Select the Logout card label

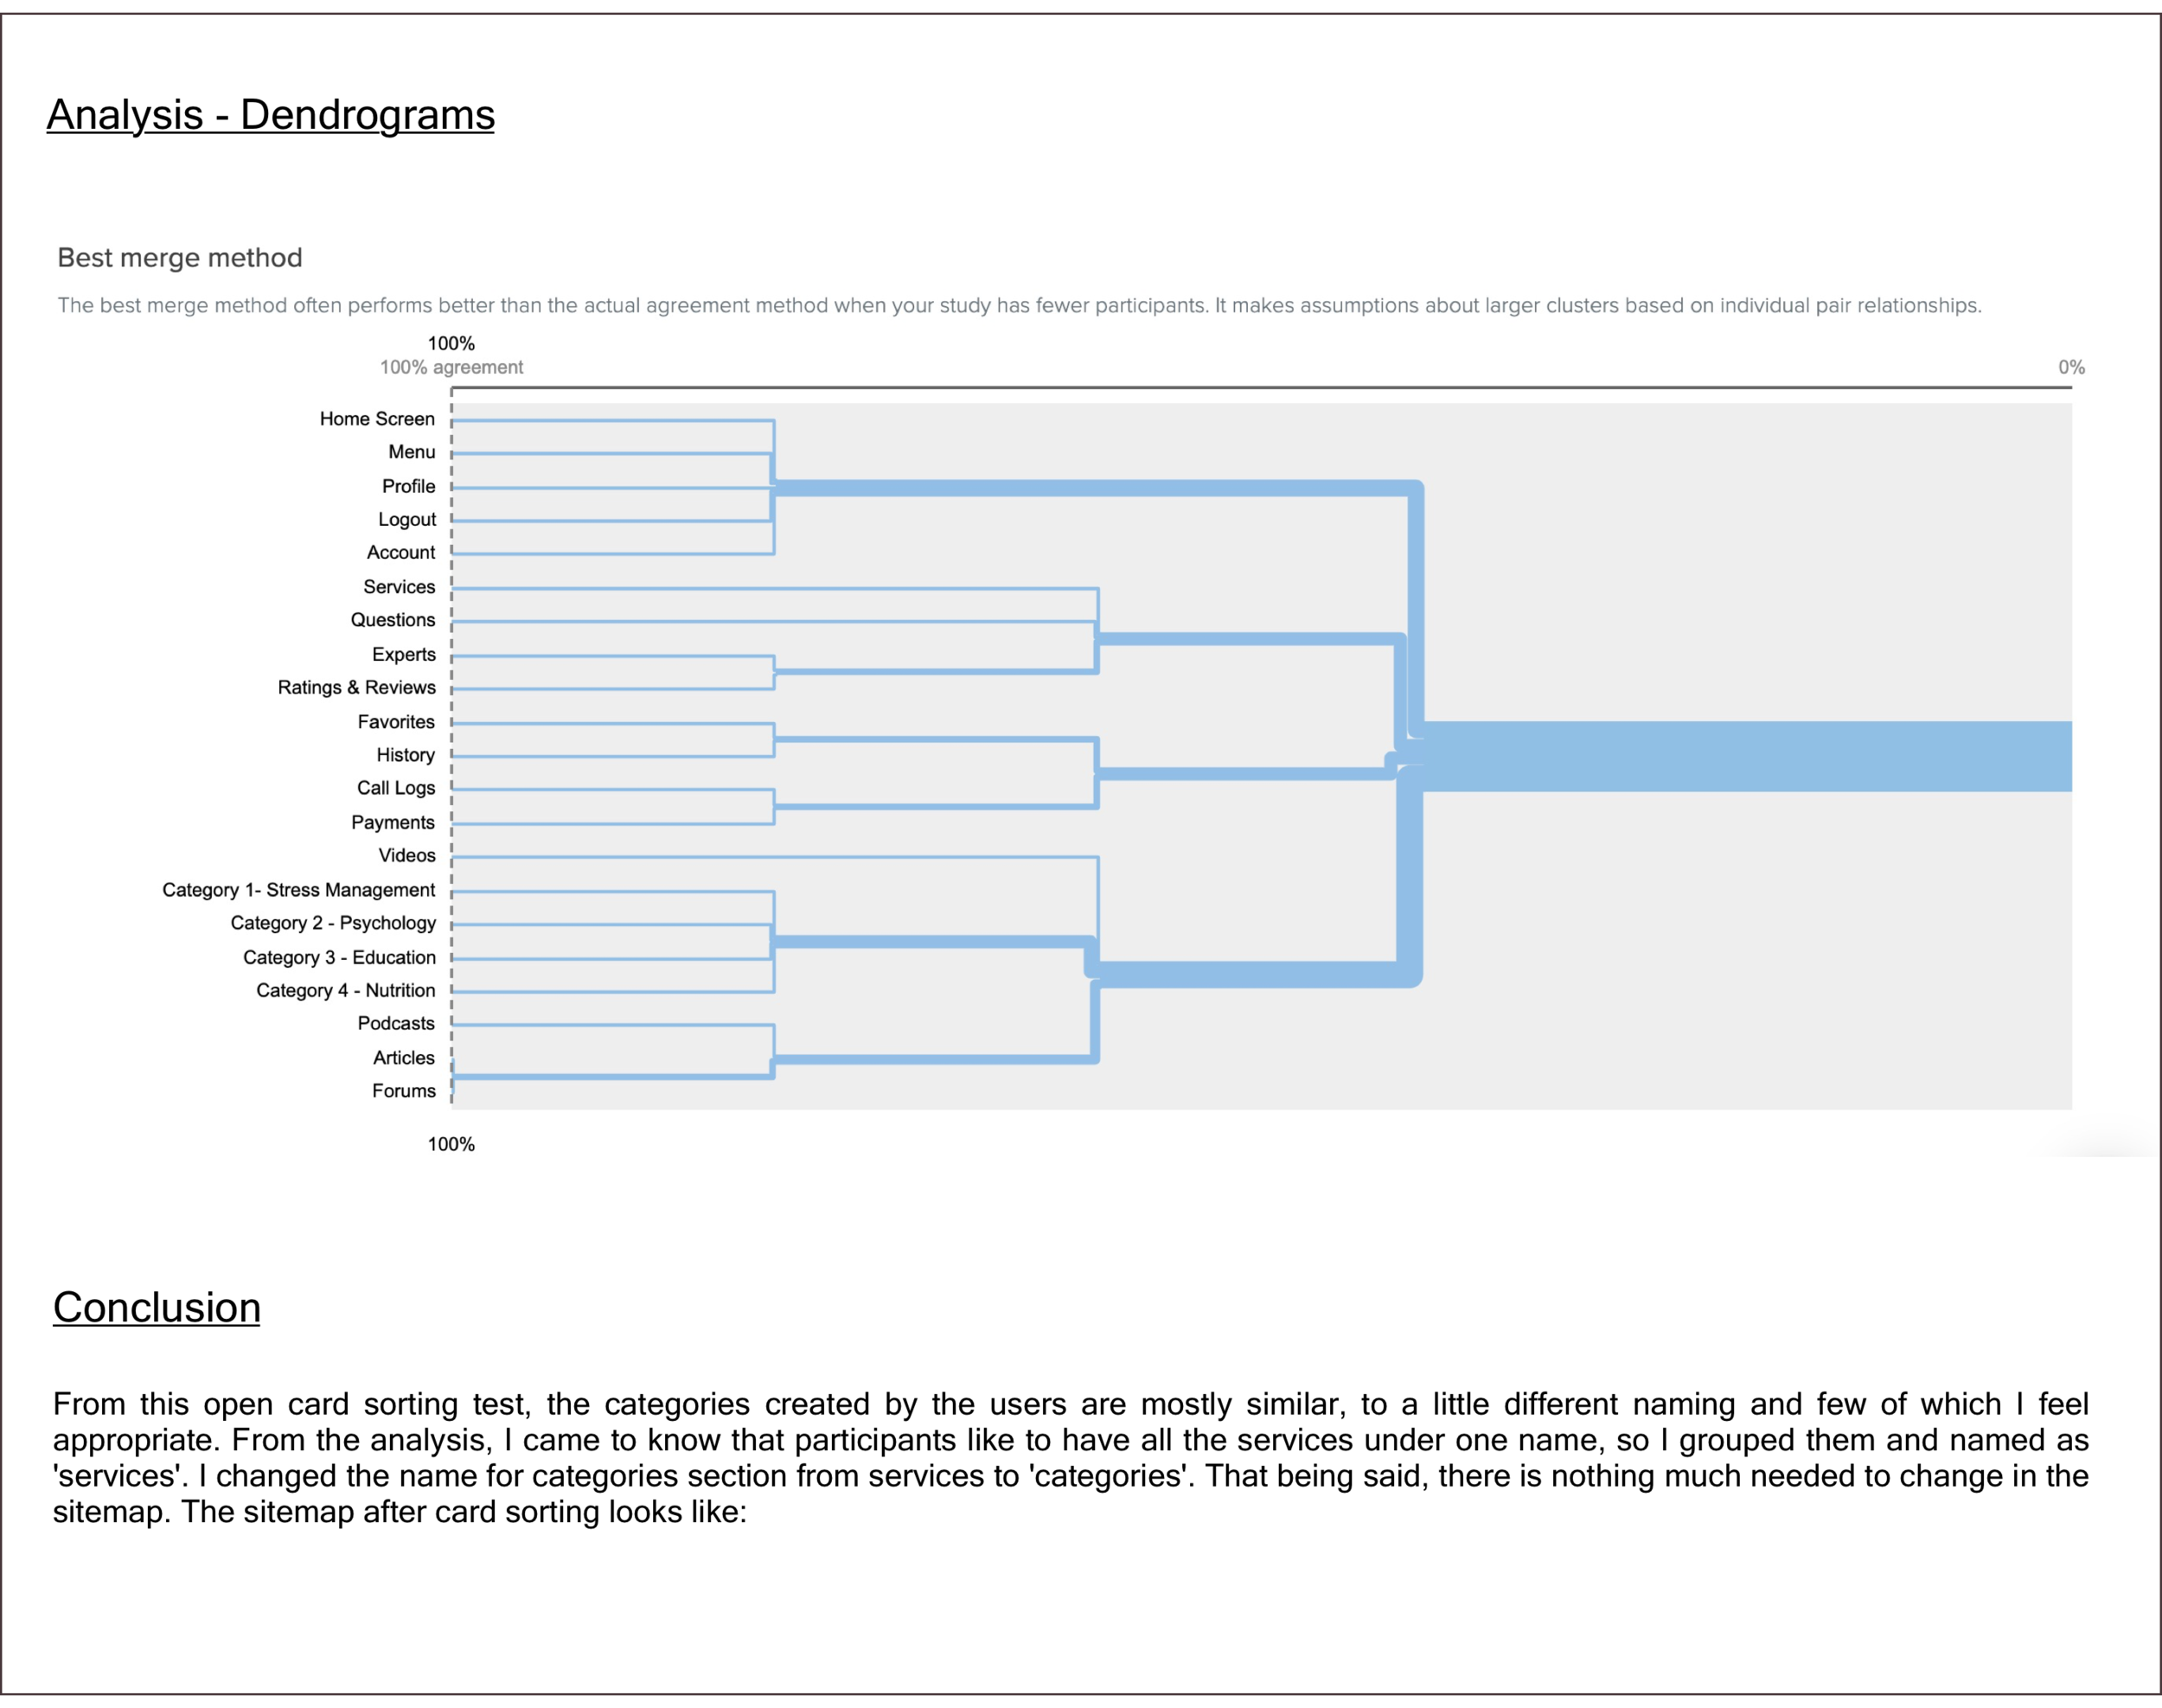point(406,519)
